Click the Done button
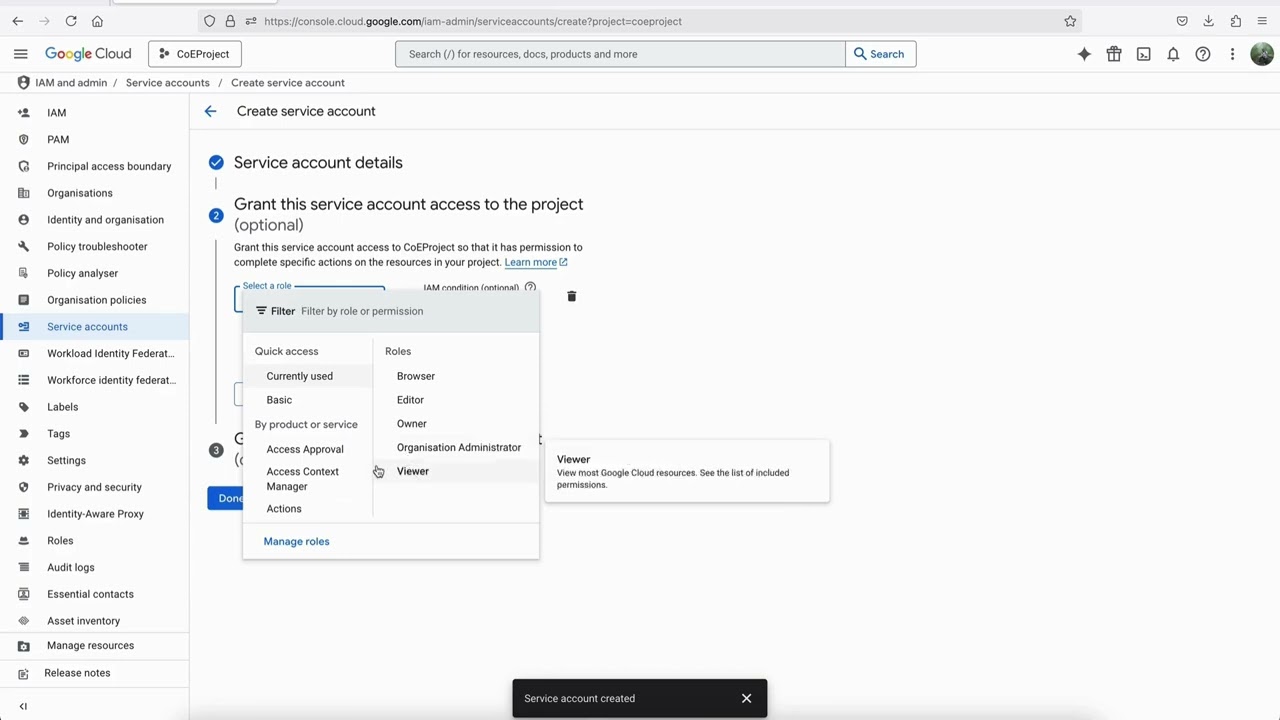 point(226,498)
